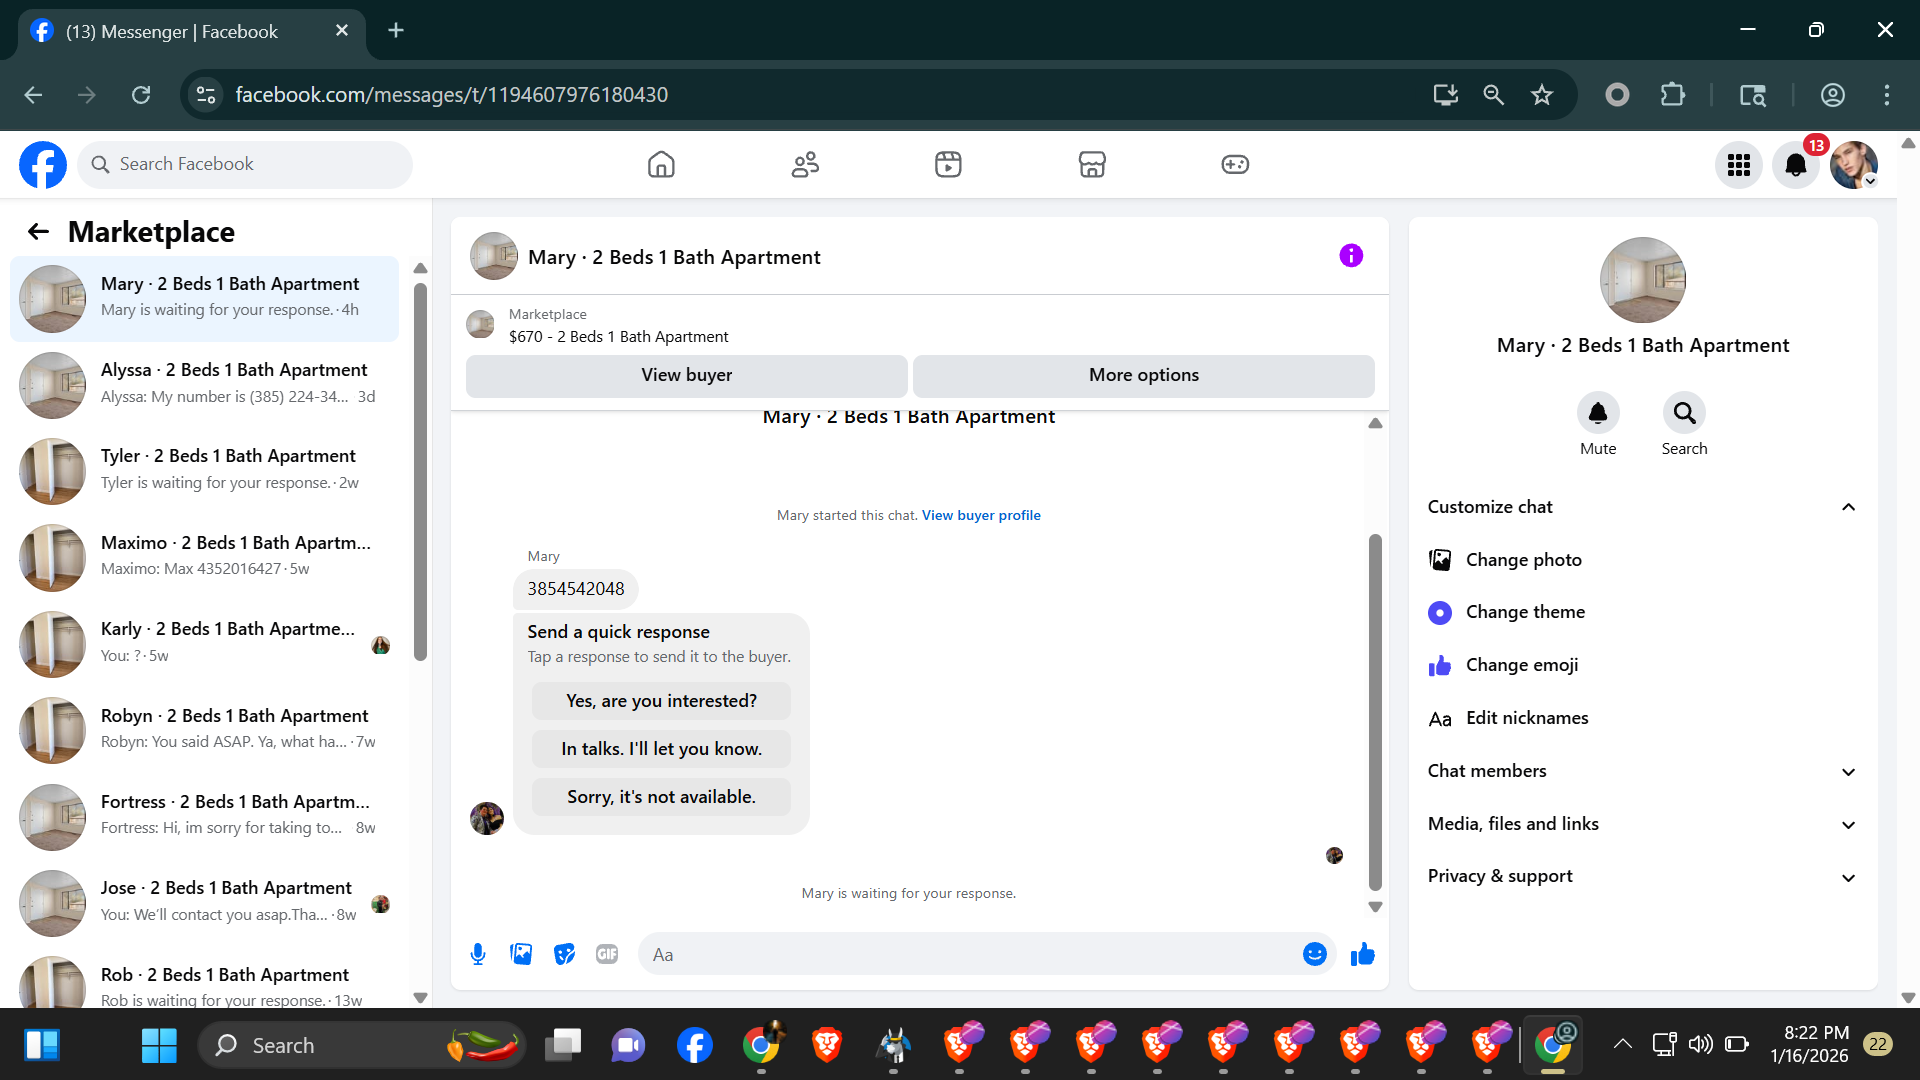Expand the Chat members section

(1848, 771)
